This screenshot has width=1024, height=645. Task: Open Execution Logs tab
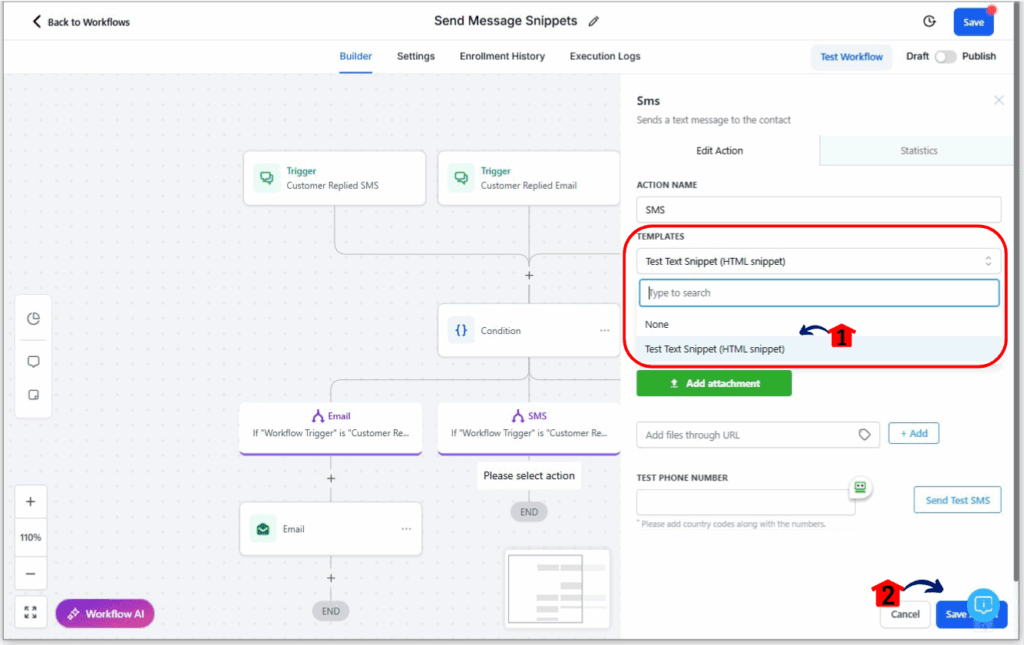coord(605,56)
